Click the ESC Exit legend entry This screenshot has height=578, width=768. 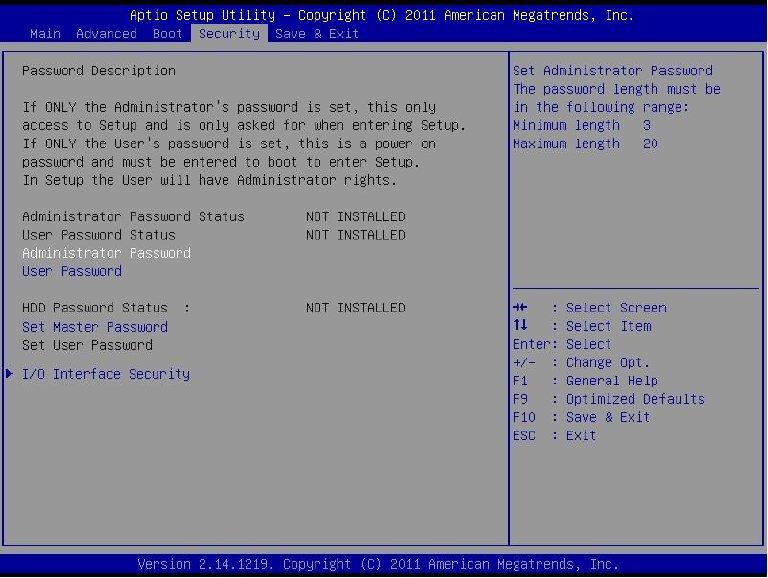tap(554, 435)
